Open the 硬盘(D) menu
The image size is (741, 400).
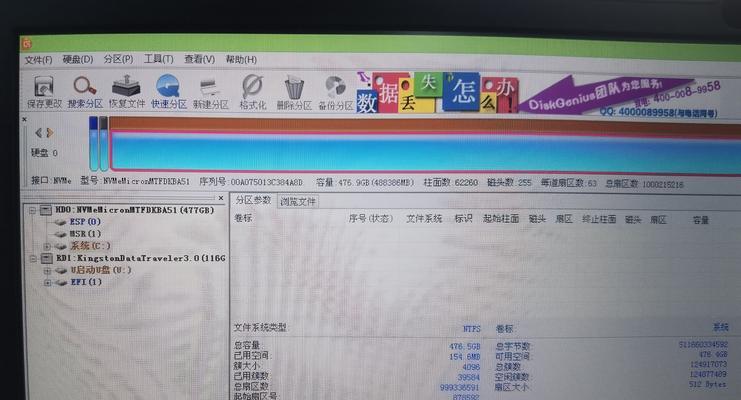(78, 60)
